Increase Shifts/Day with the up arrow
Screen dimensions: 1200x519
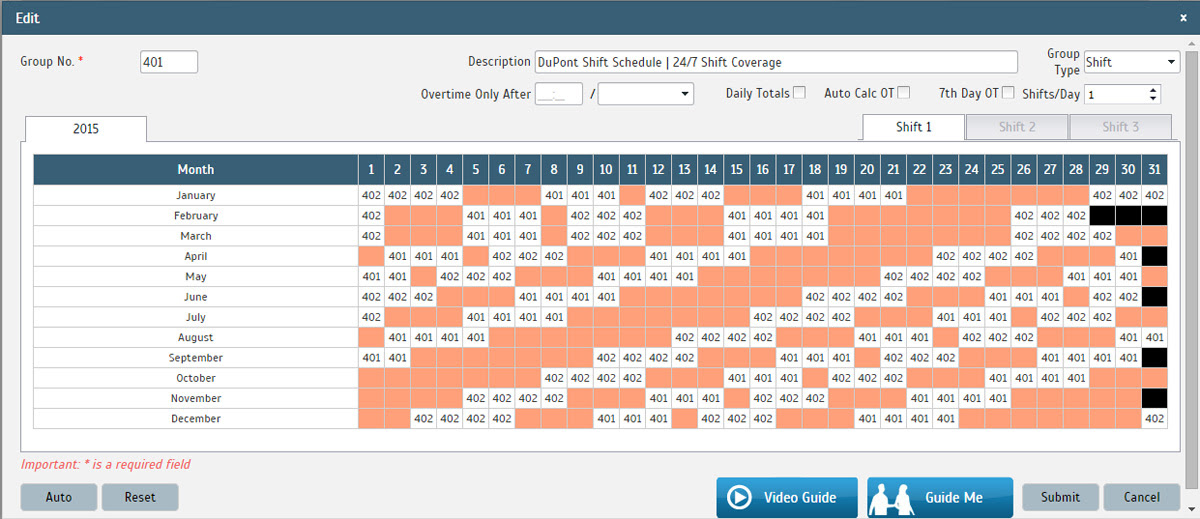coord(1153,89)
